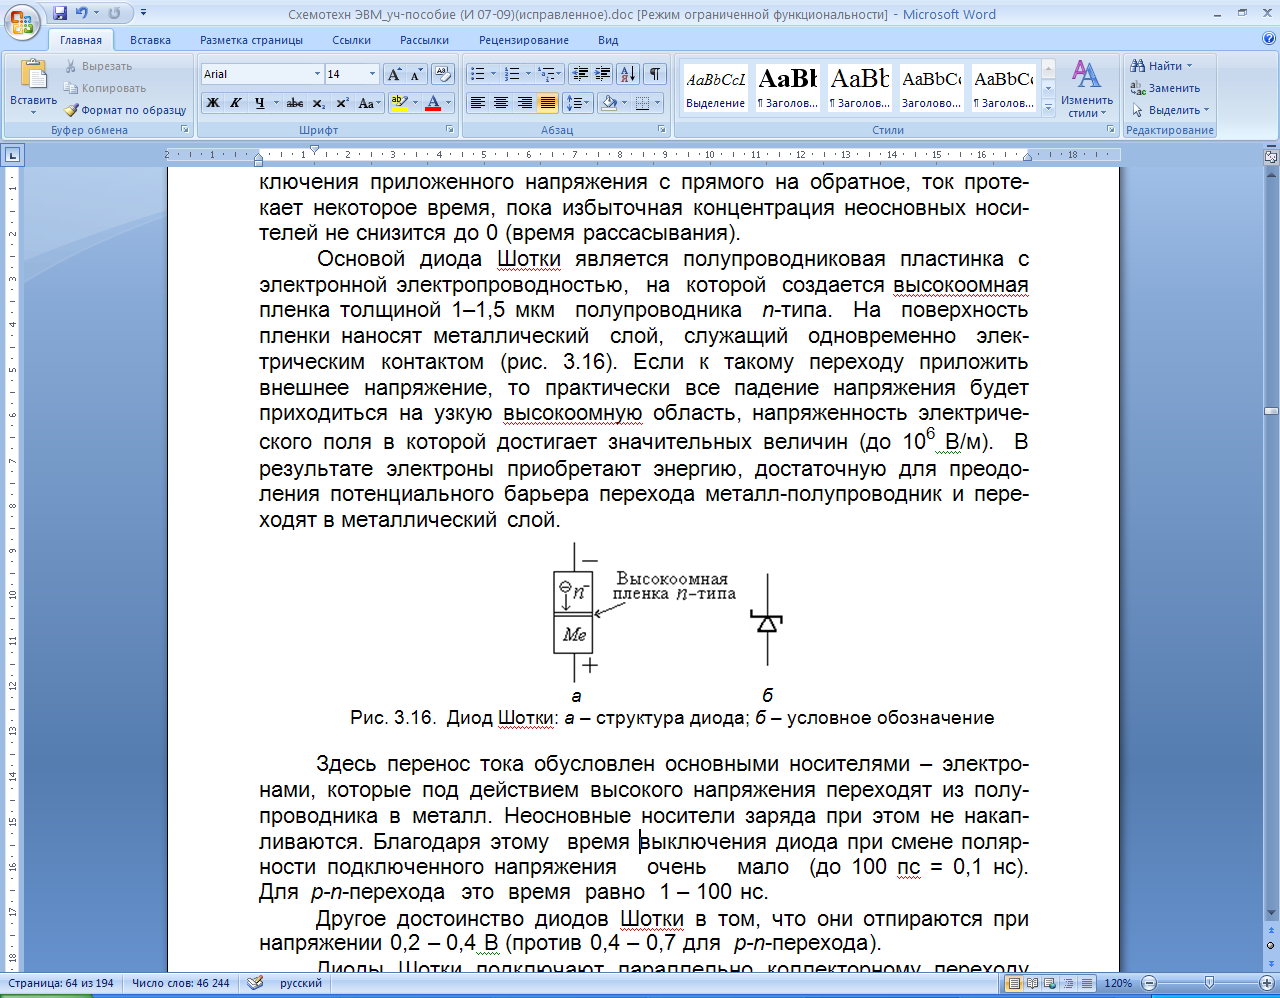The height and width of the screenshot is (998, 1280).
Task: Switch to Full Screen Reading view
Action: pyautogui.click(x=1033, y=984)
